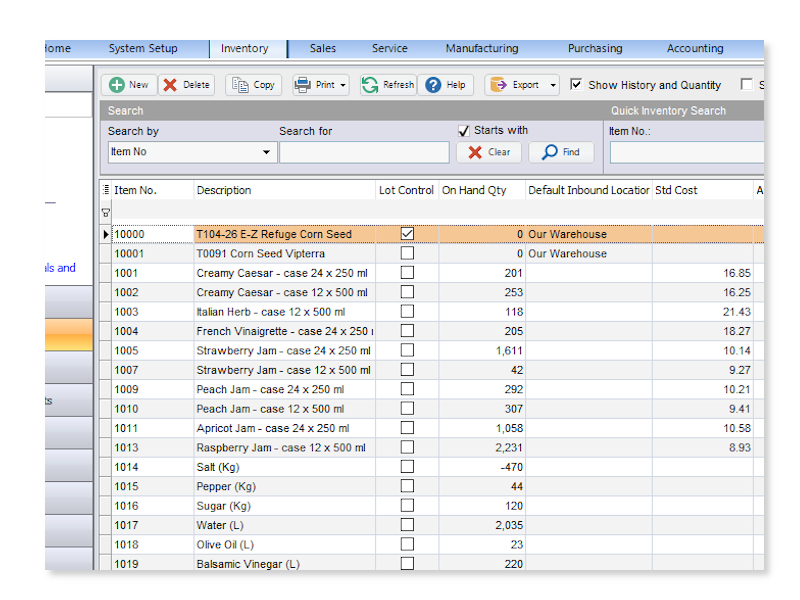Click the Search for text field

[x=364, y=153]
